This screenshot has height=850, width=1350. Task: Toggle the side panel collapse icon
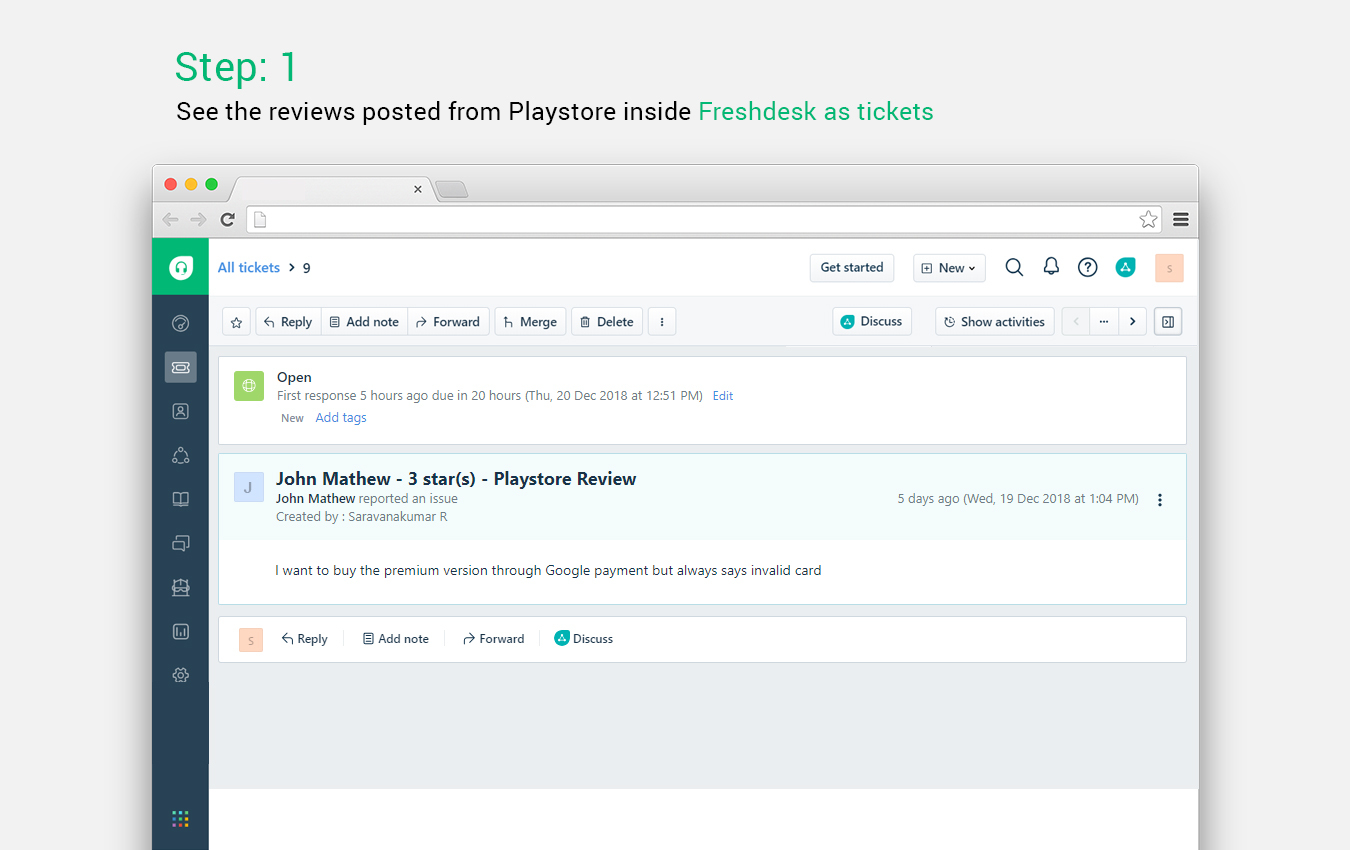(x=1167, y=321)
